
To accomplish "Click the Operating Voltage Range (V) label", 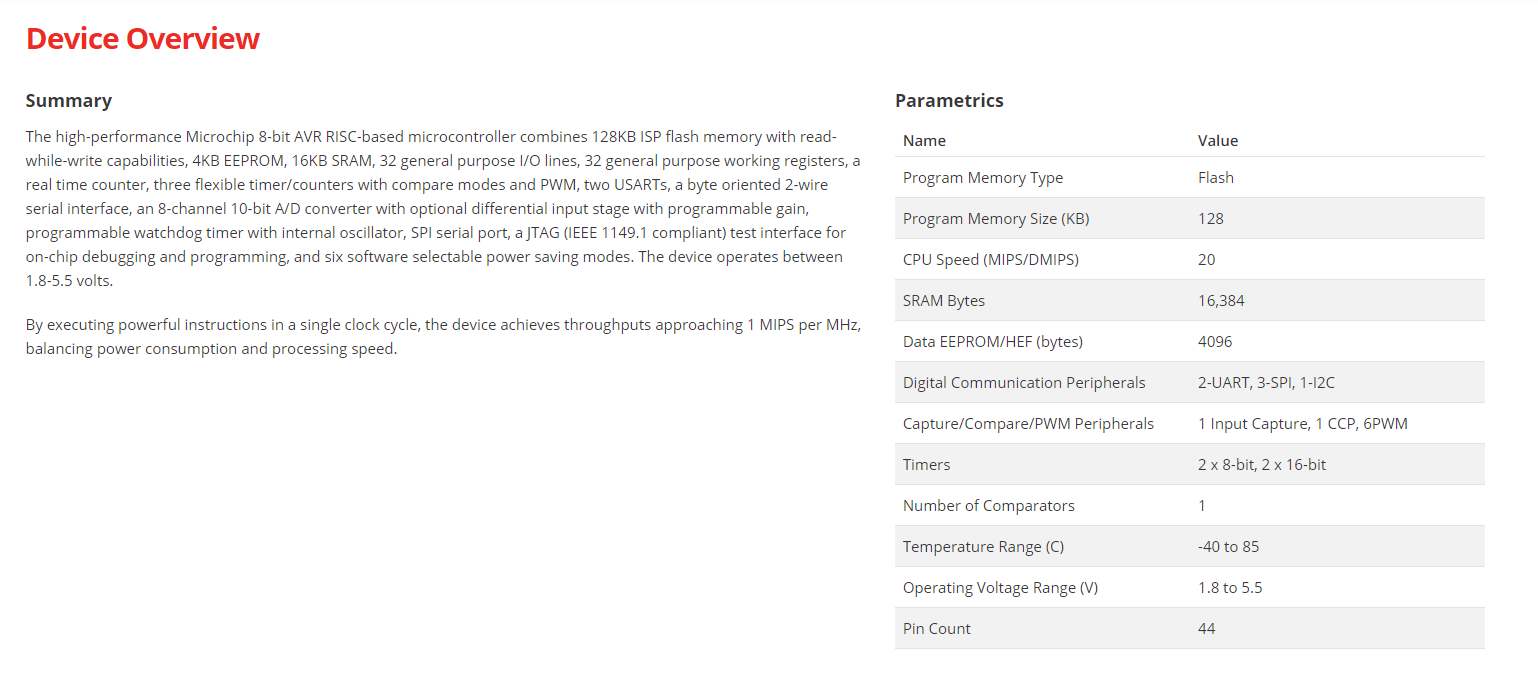I will pyautogui.click(x=1000, y=588).
